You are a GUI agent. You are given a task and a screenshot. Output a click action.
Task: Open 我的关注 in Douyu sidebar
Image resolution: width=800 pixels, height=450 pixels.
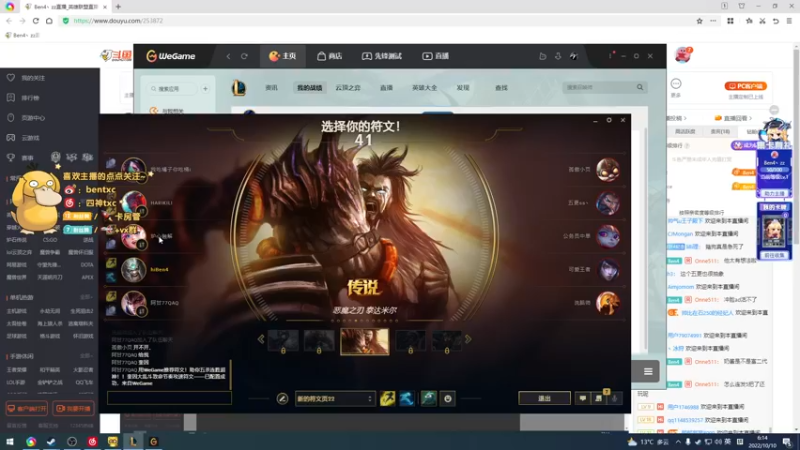(x=33, y=78)
